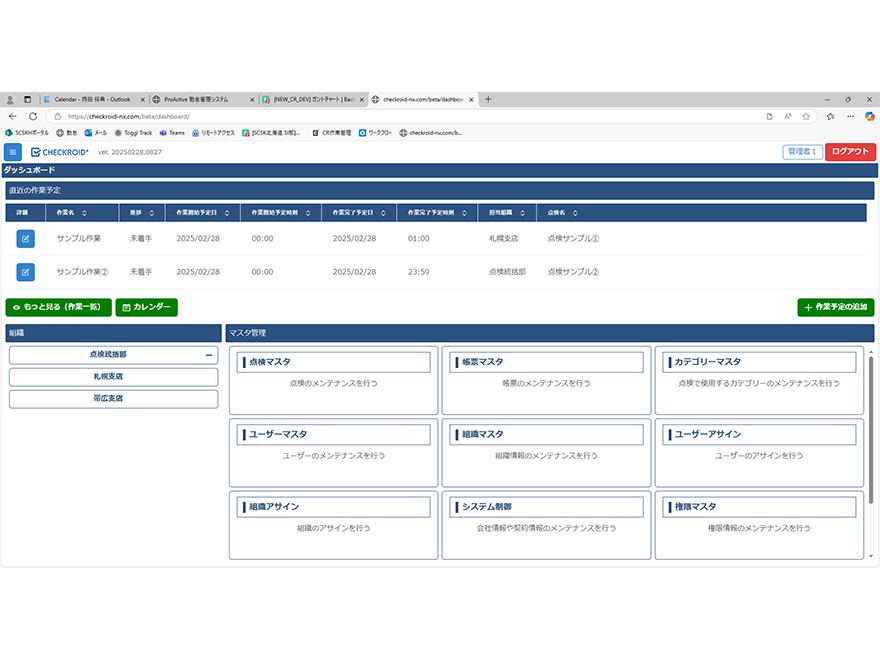Switch to NEW_CR_DEV ガントチャート tab
880x660 pixels.
coord(313,99)
